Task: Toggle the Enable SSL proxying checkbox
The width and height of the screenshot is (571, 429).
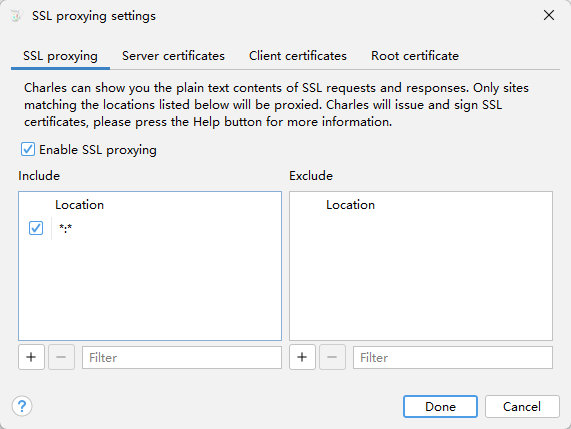Action: coord(28,149)
